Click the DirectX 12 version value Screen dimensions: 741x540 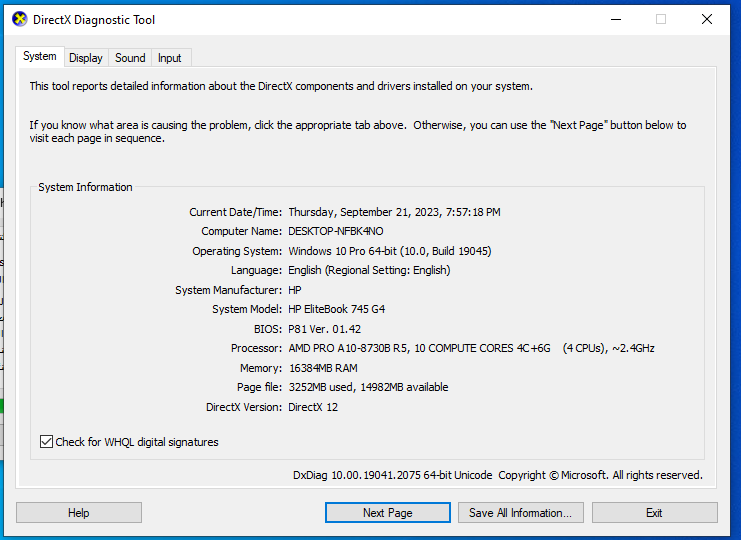(313, 407)
